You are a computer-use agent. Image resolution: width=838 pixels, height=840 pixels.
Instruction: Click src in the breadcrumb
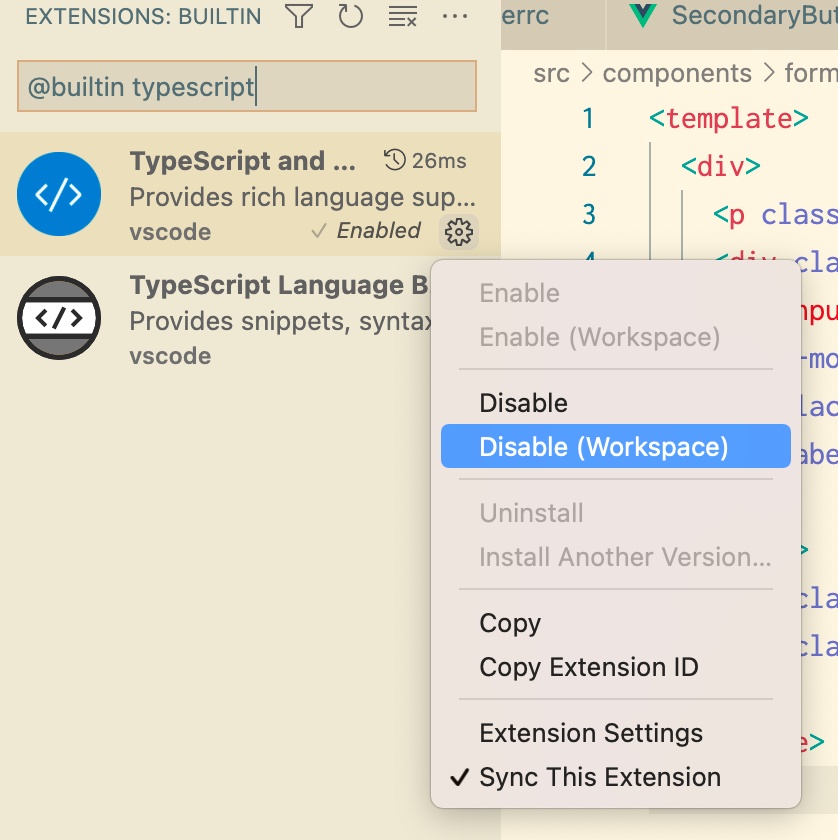pyautogui.click(x=551, y=73)
